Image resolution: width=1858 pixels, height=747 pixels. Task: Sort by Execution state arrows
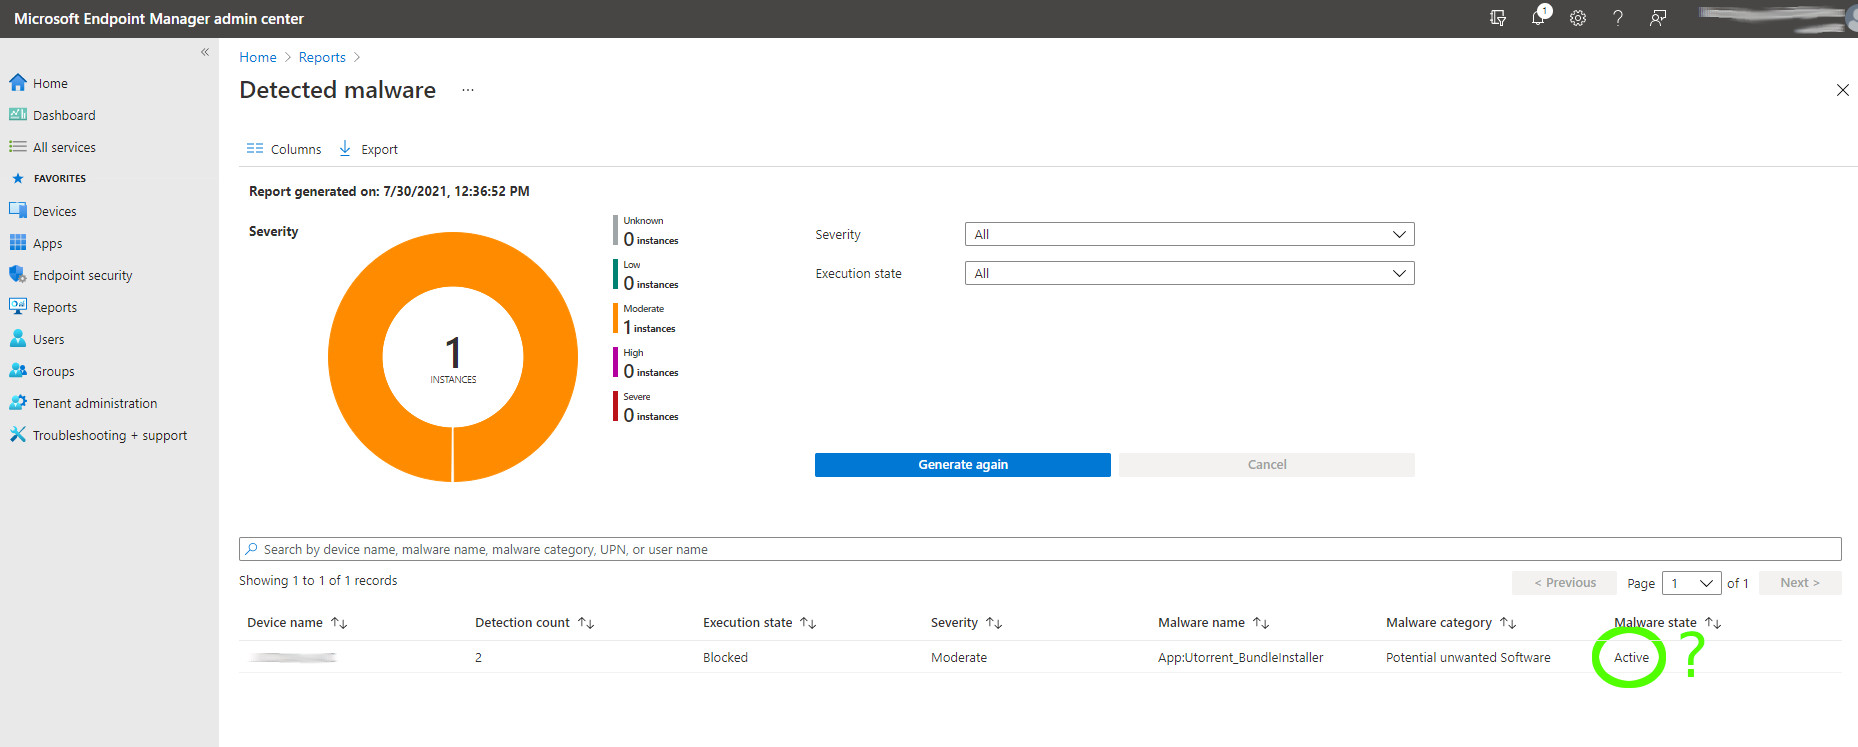[808, 623]
